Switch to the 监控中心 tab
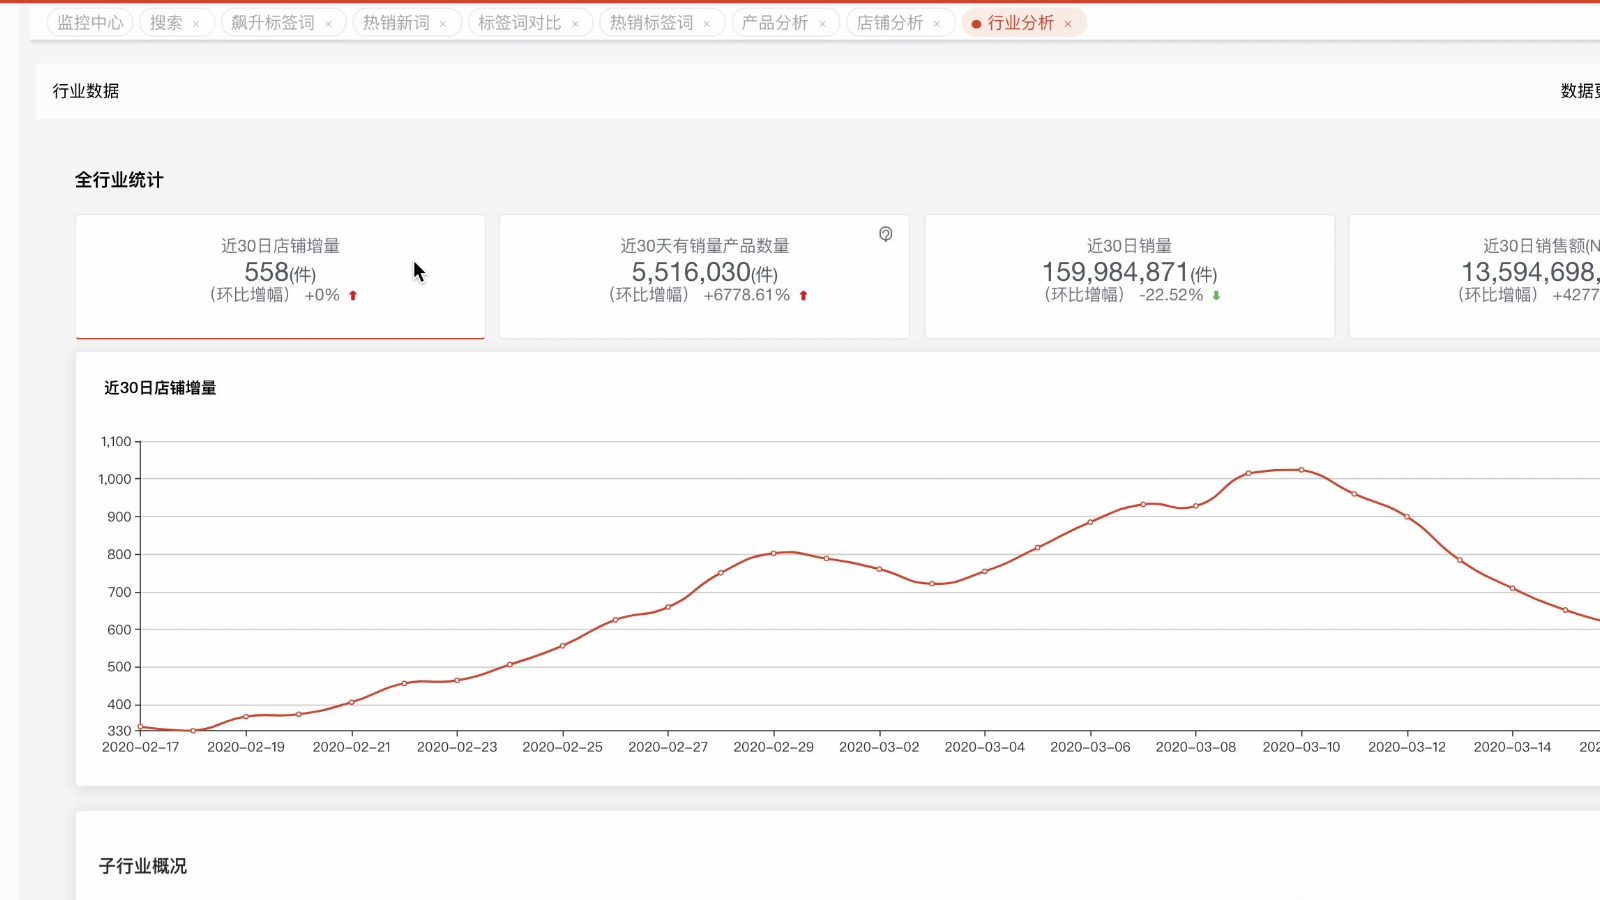 pos(90,23)
